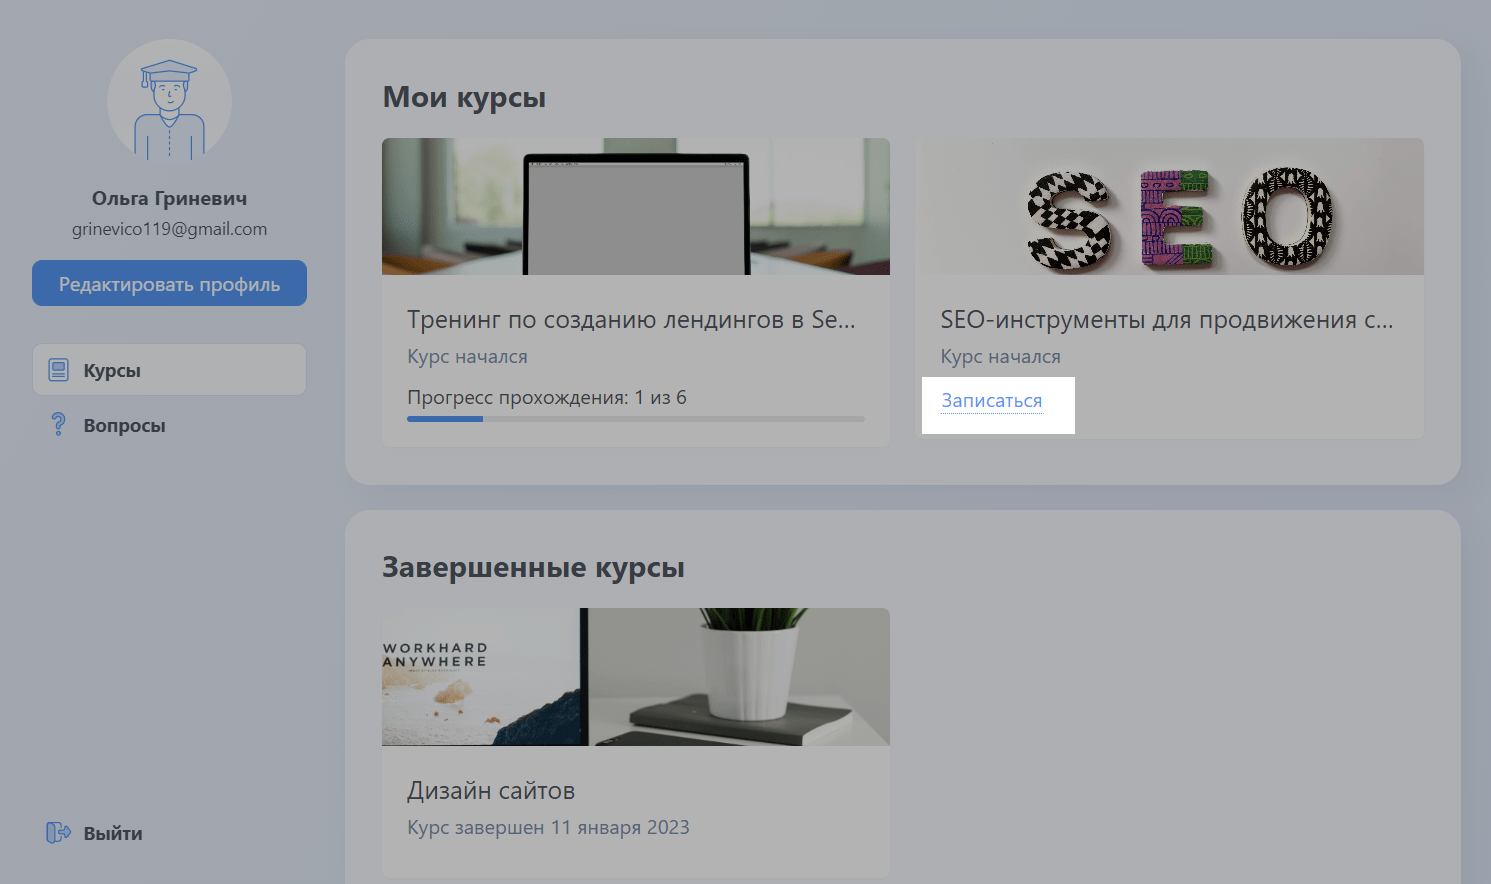
Task: Click the Завершенные курсы heading
Action: pos(533,567)
